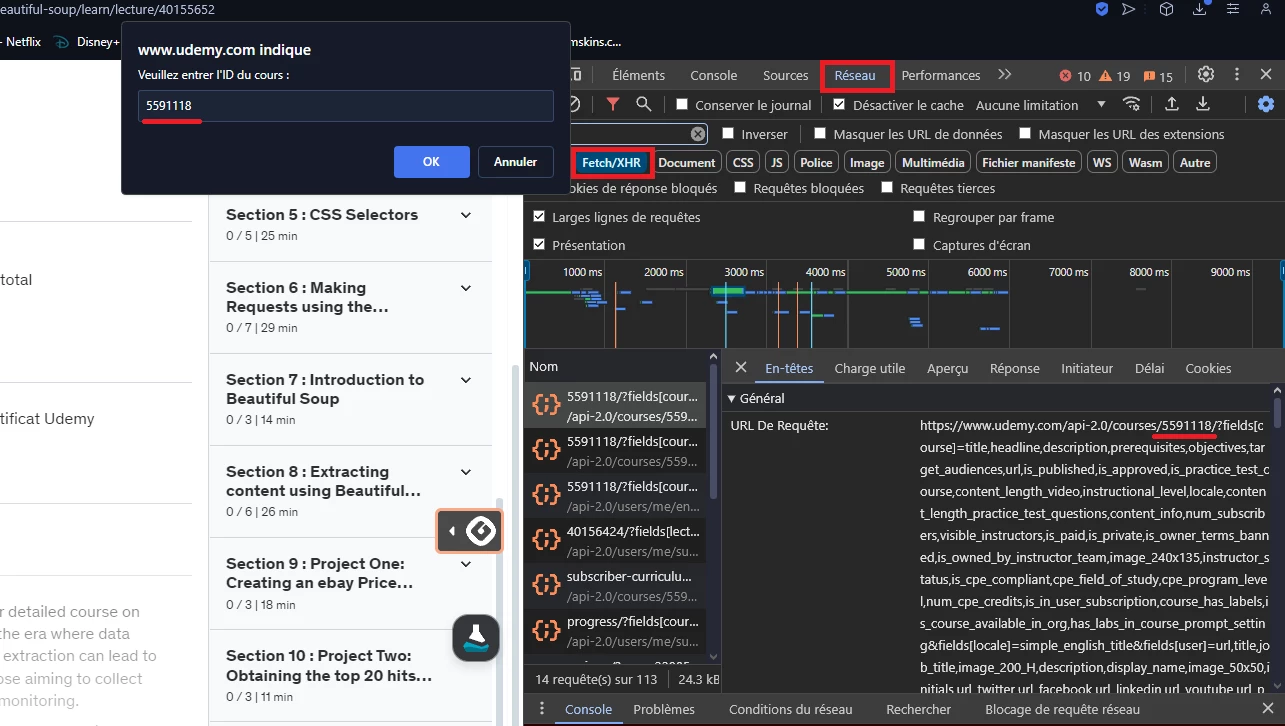Toggle the network filter funnel icon

[613, 104]
